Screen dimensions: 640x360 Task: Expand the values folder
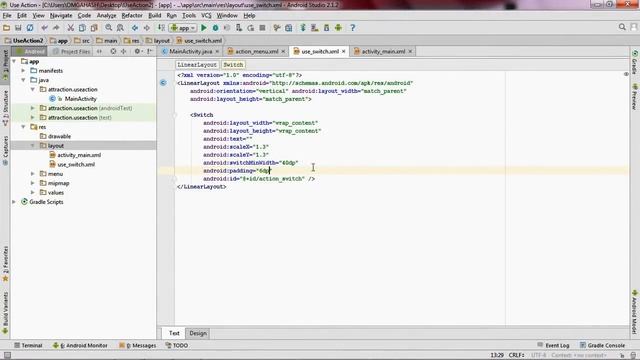tap(33, 193)
